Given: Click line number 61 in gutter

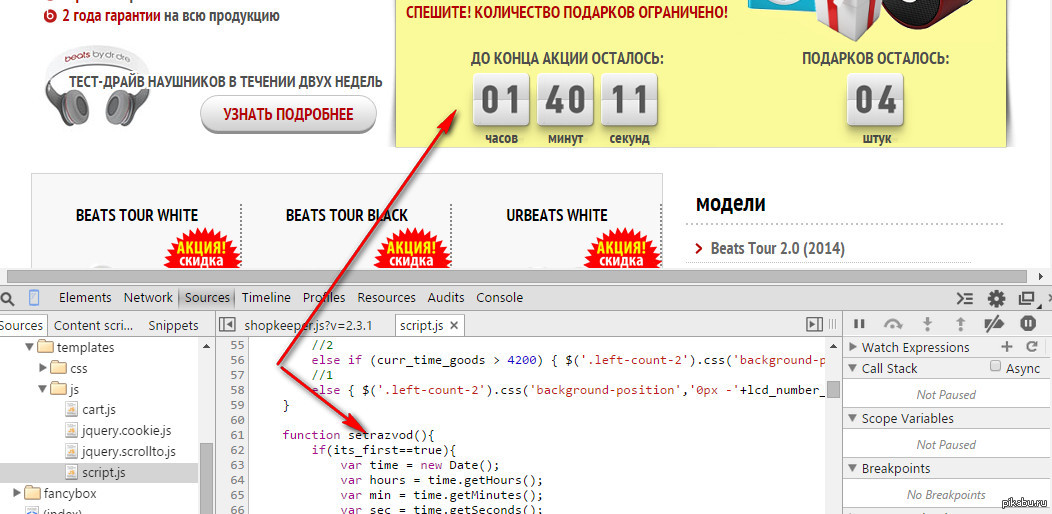Looking at the screenshot, I should 238,434.
